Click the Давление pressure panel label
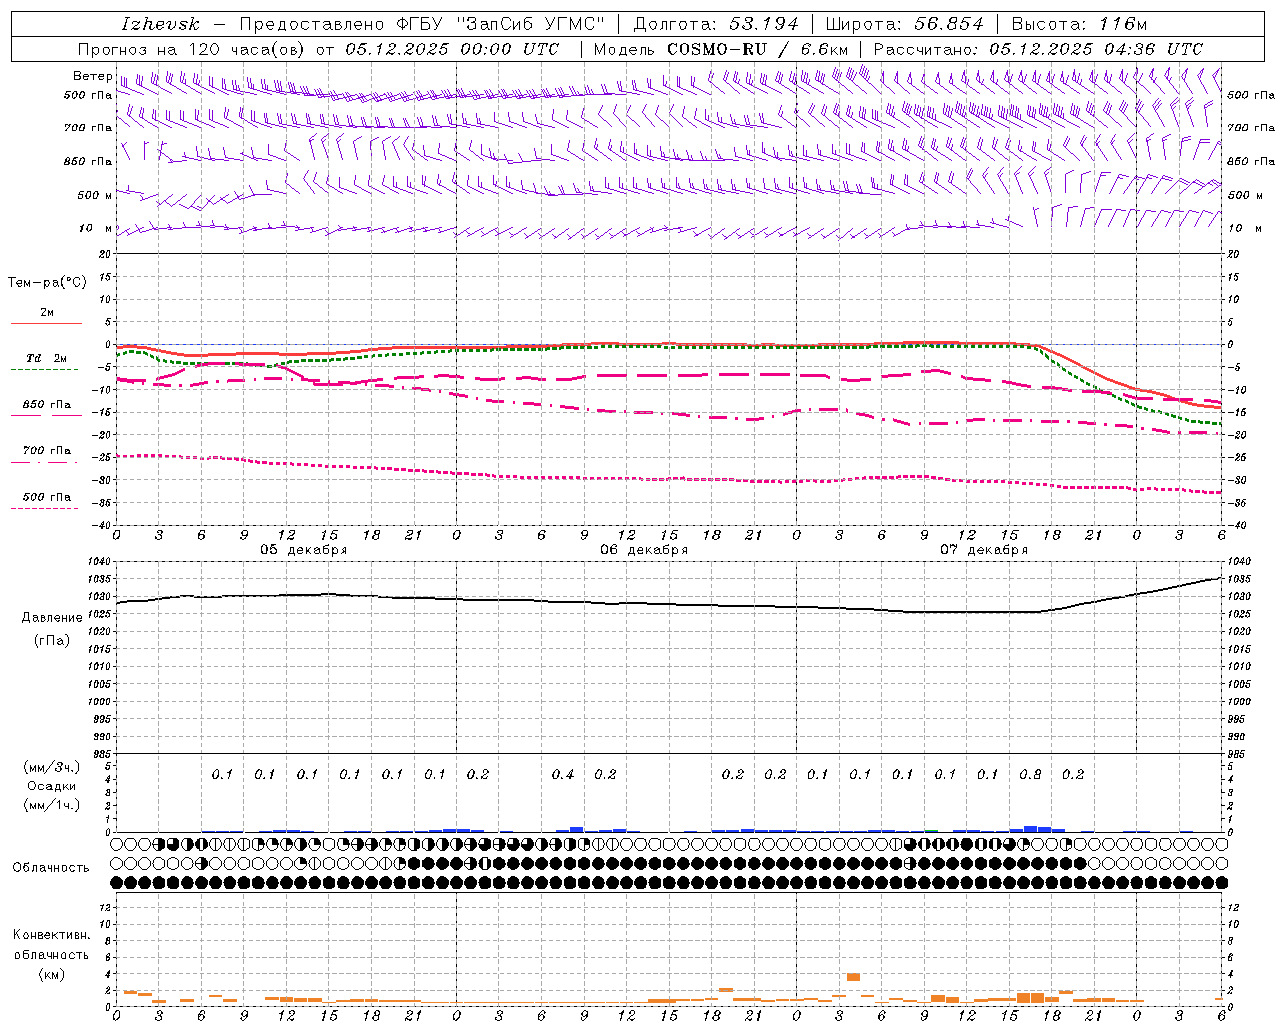Screen dimensions: 1280x1024 52,618
